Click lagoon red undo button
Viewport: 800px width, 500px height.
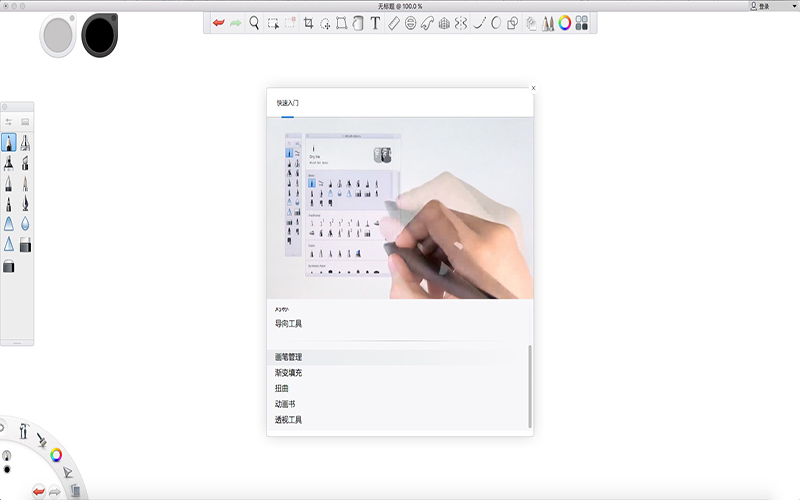38,492
